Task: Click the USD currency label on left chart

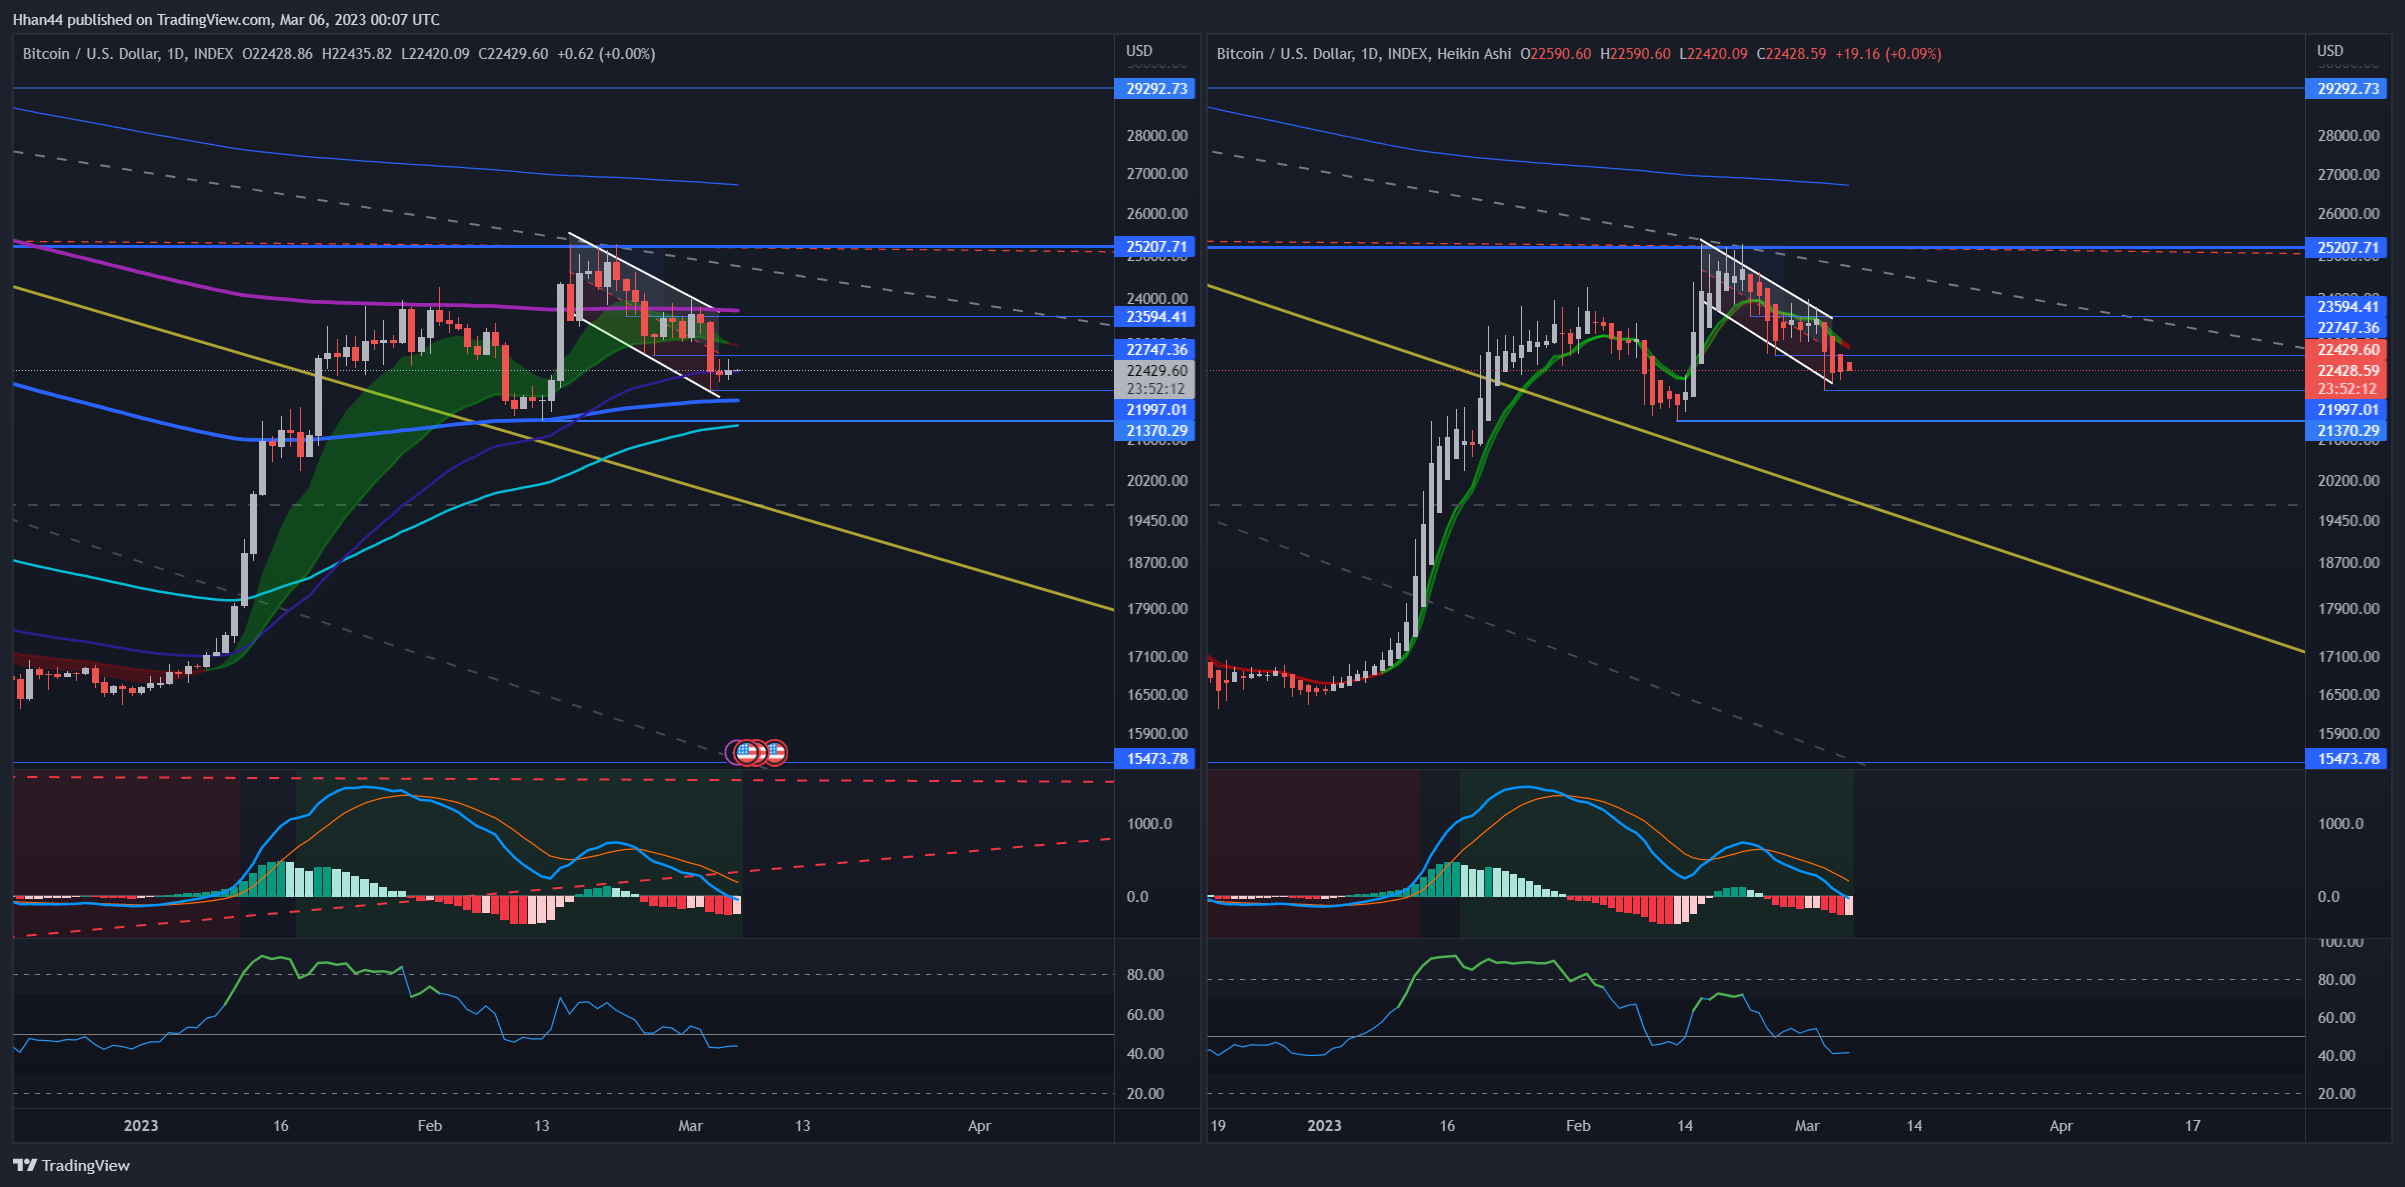Action: pos(1139,51)
